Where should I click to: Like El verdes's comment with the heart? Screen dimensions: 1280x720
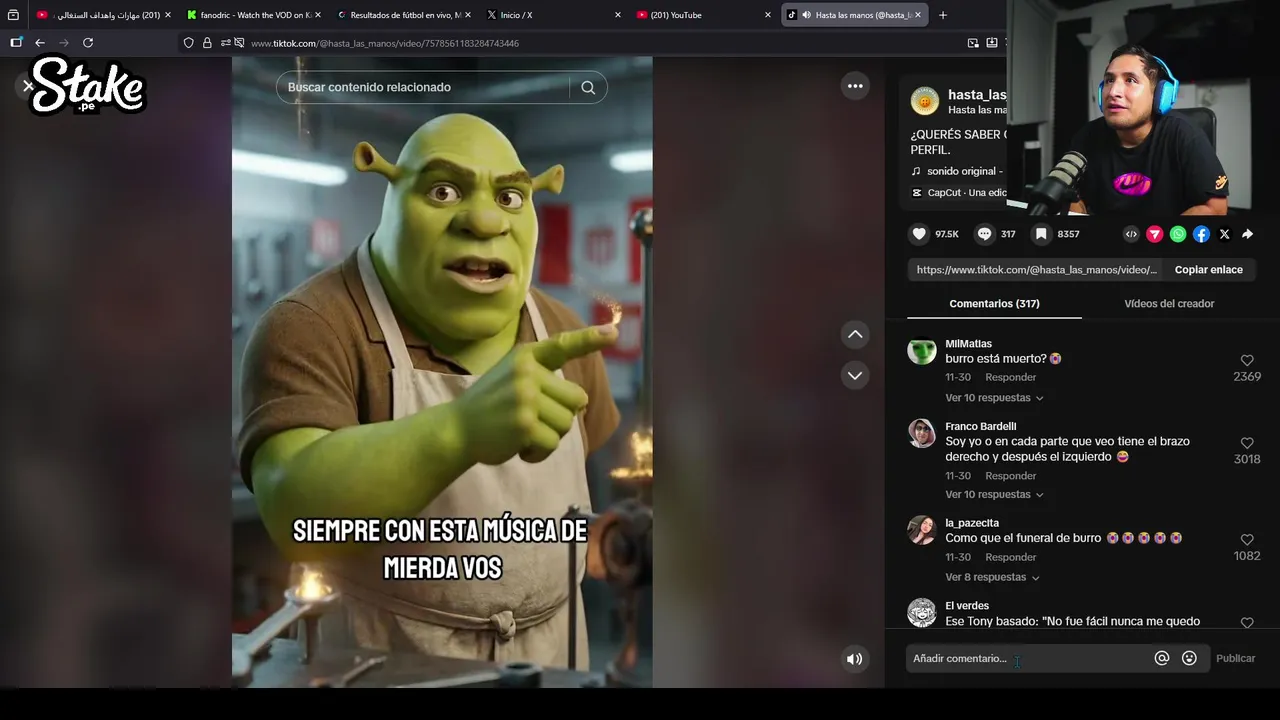1247,623
